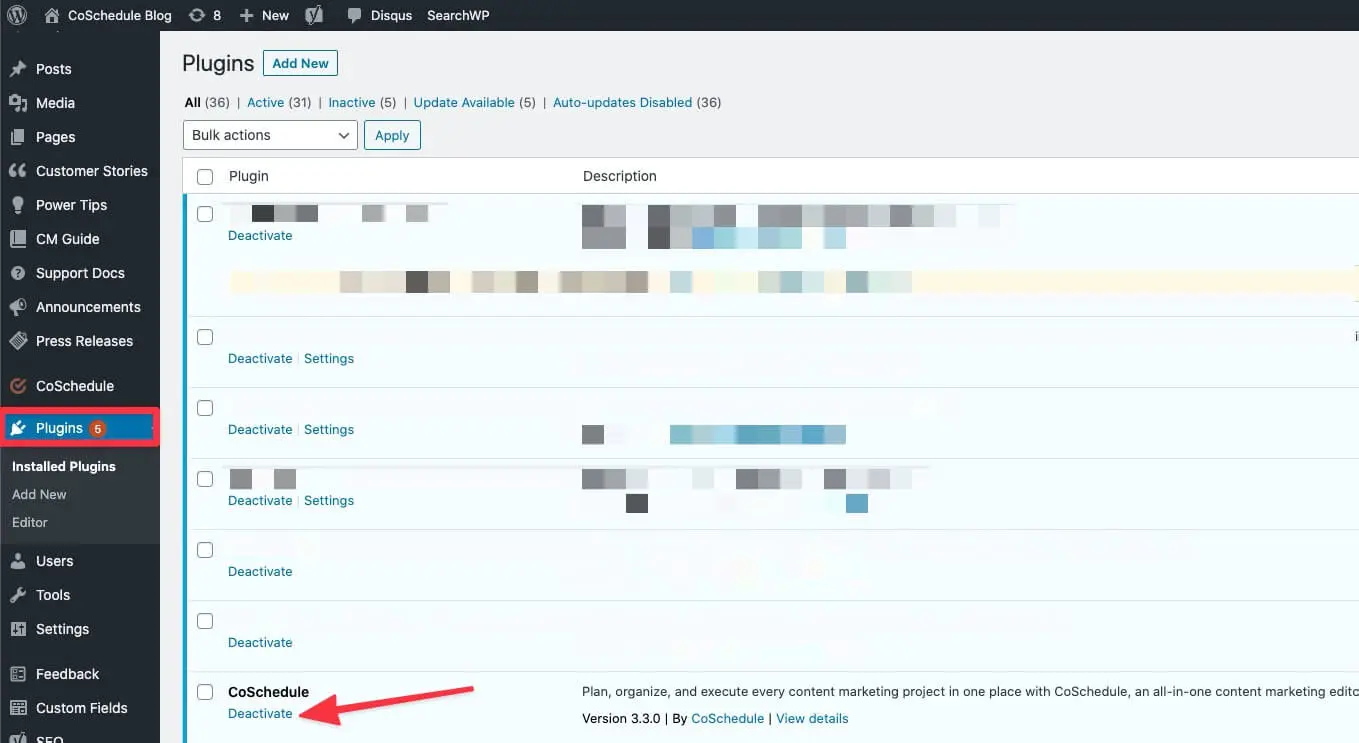Click the Power Tips lightbulb icon
This screenshot has width=1359, height=743.
point(17,205)
